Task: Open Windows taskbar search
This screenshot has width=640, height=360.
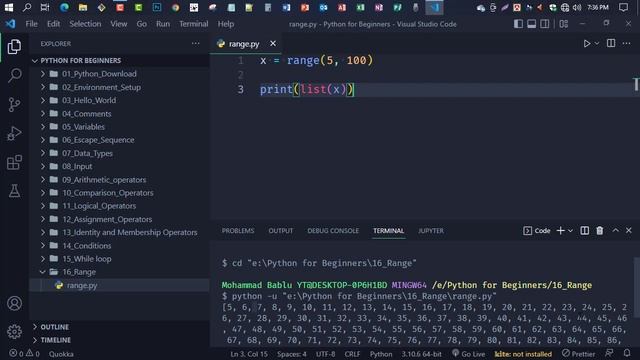Action: (x=27, y=7)
